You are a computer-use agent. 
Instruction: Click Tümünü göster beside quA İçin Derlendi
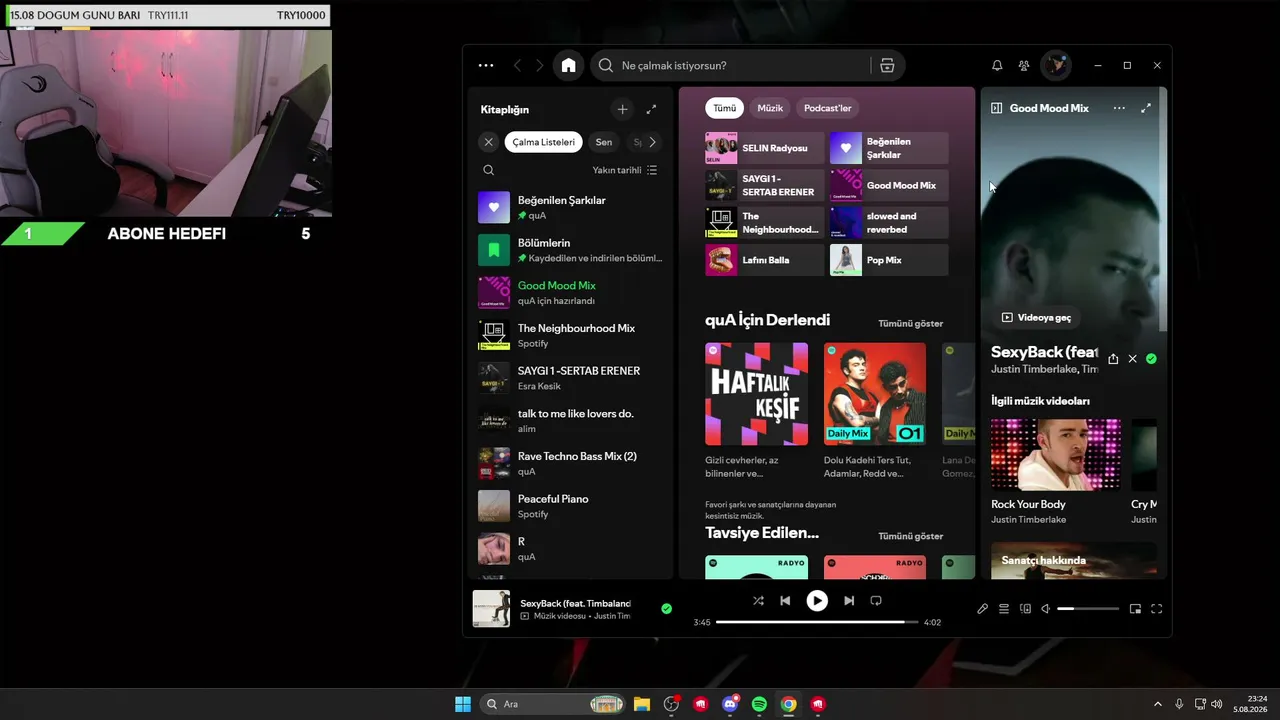click(x=910, y=323)
